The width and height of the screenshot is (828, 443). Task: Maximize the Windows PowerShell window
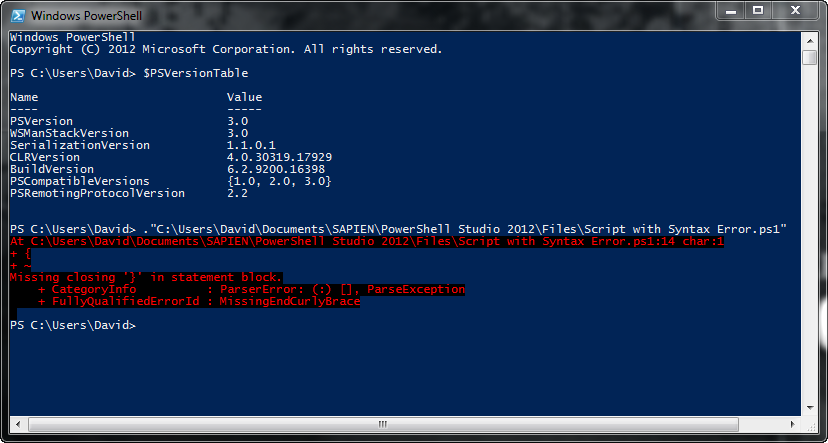[x=758, y=10]
